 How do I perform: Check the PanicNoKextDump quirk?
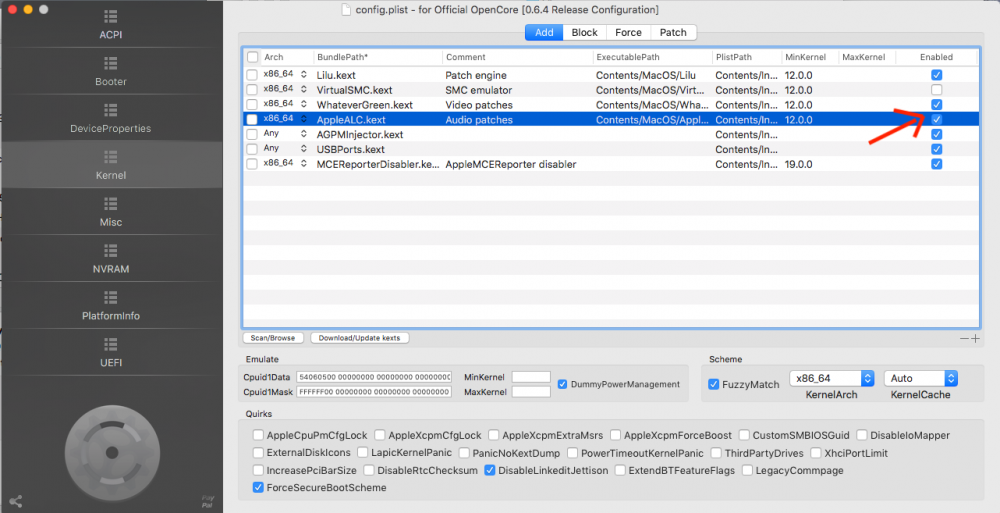[x=464, y=453]
